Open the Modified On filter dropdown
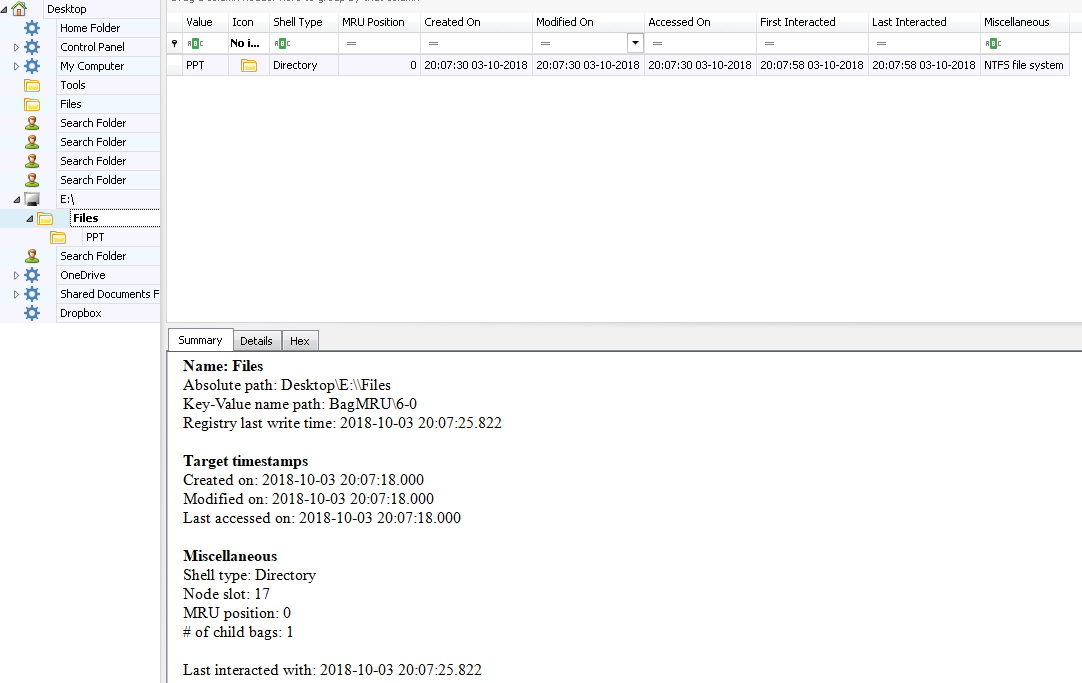The image size is (1082, 683). click(634, 43)
